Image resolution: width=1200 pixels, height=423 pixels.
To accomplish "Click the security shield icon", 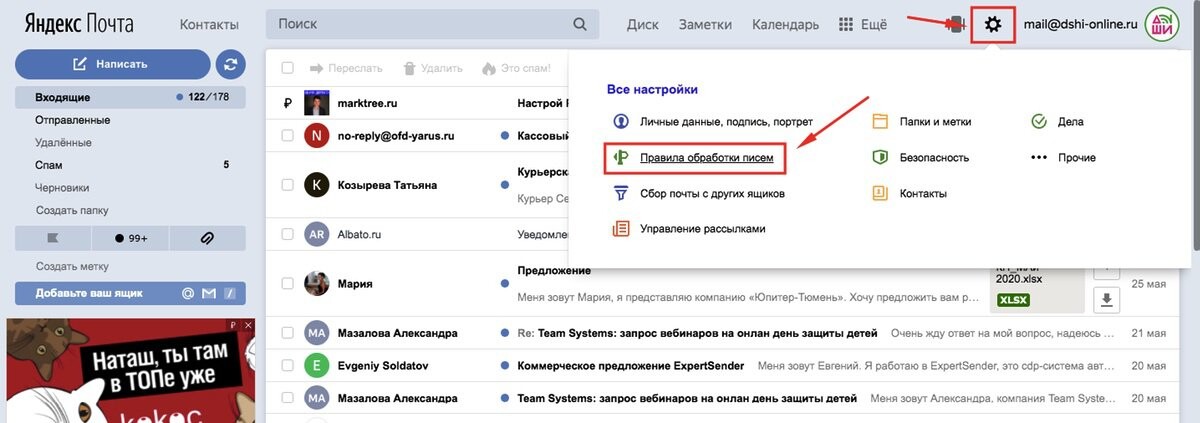I will pyautogui.click(x=880, y=158).
